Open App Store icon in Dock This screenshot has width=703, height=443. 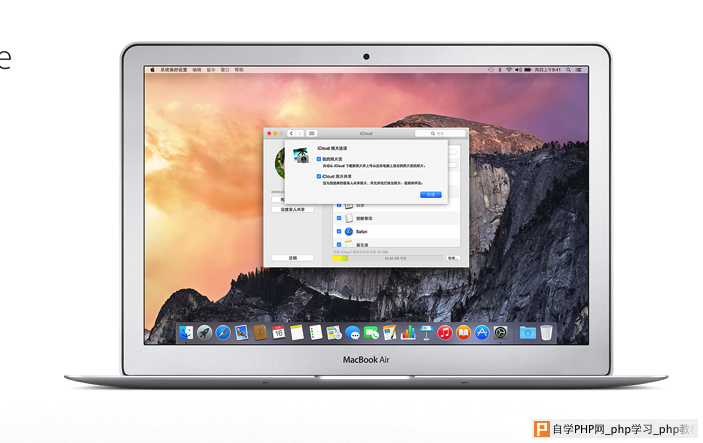[x=482, y=333]
